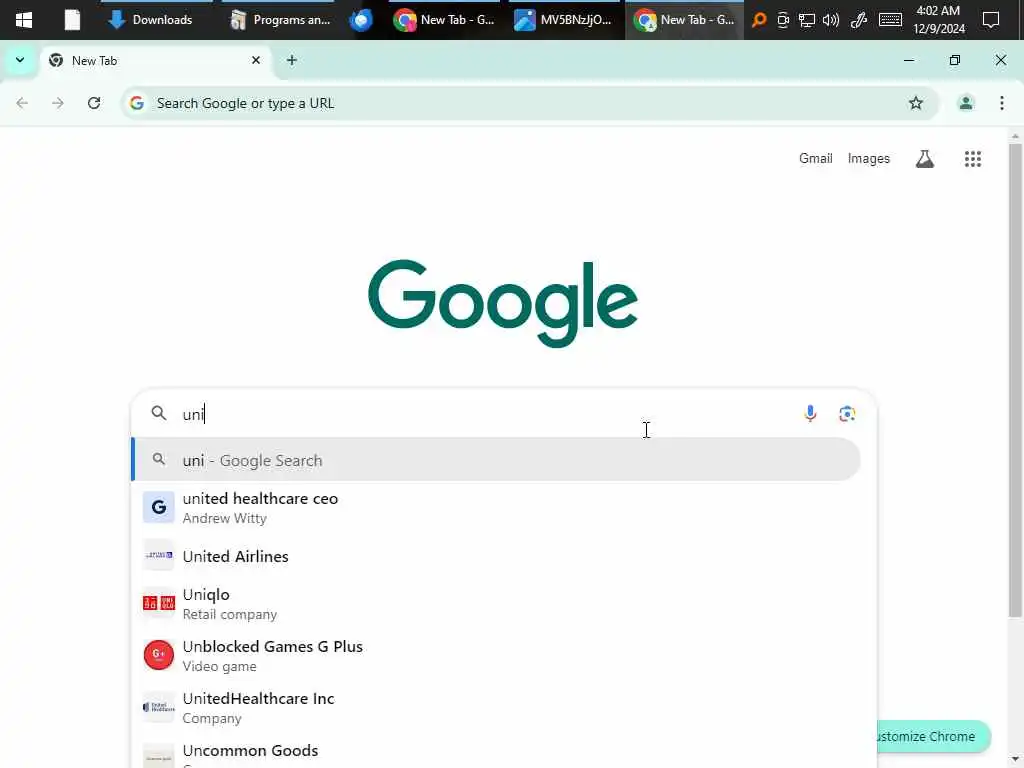Open the pen workspace tray icon

pyautogui.click(x=859, y=20)
